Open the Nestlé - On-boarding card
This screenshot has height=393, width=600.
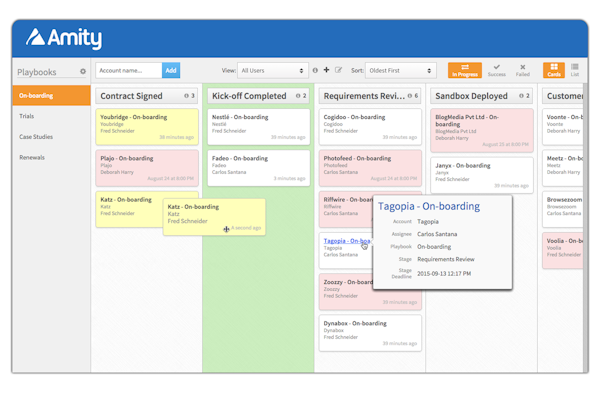pos(259,127)
